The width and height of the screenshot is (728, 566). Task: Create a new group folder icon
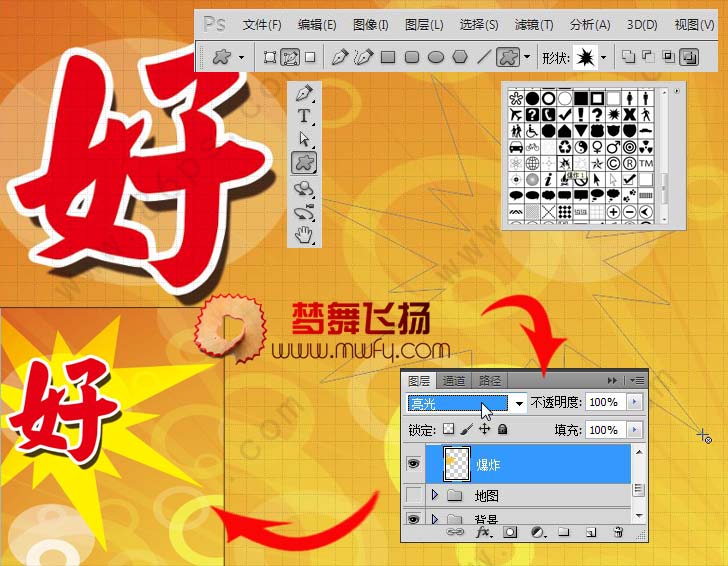564,532
